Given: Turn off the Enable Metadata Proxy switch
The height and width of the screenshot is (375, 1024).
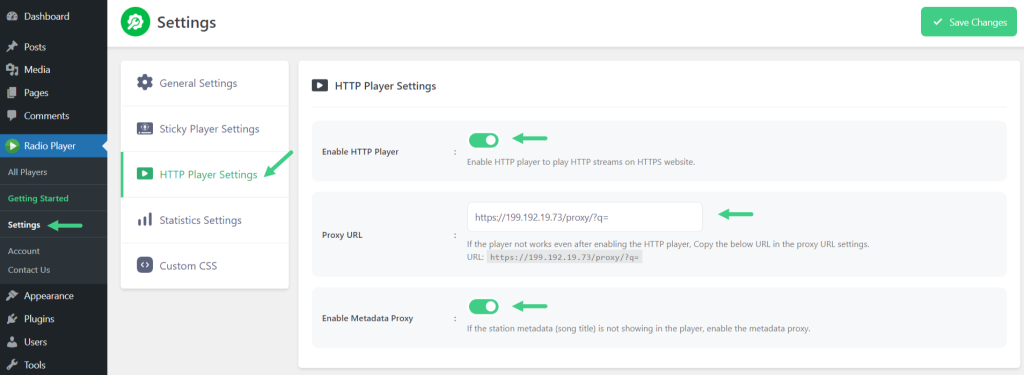Looking at the screenshot, I should [483, 306].
